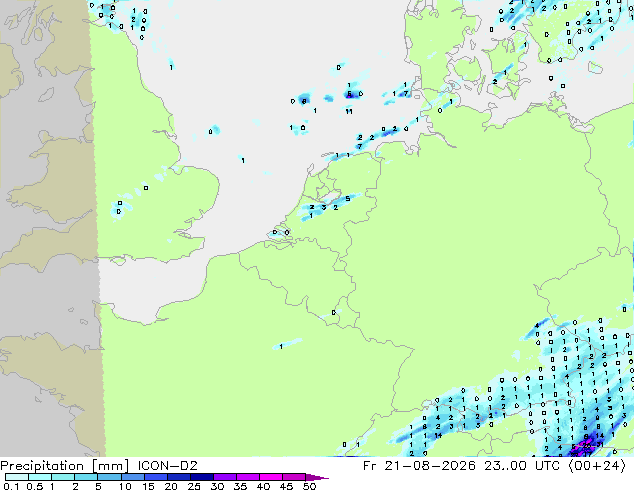Click the "(00+24)" forecast offset text
The height and width of the screenshot is (490, 634).
point(597,466)
